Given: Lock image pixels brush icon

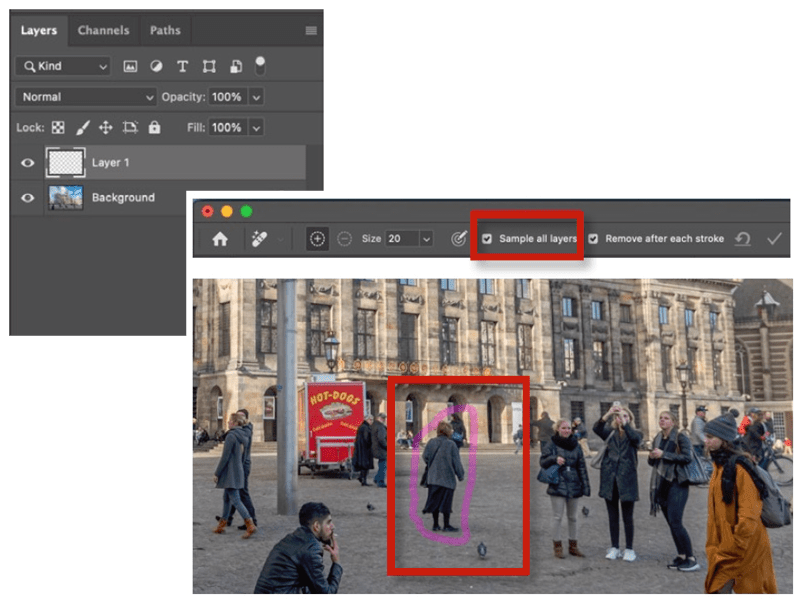Looking at the screenshot, I should pos(83,128).
